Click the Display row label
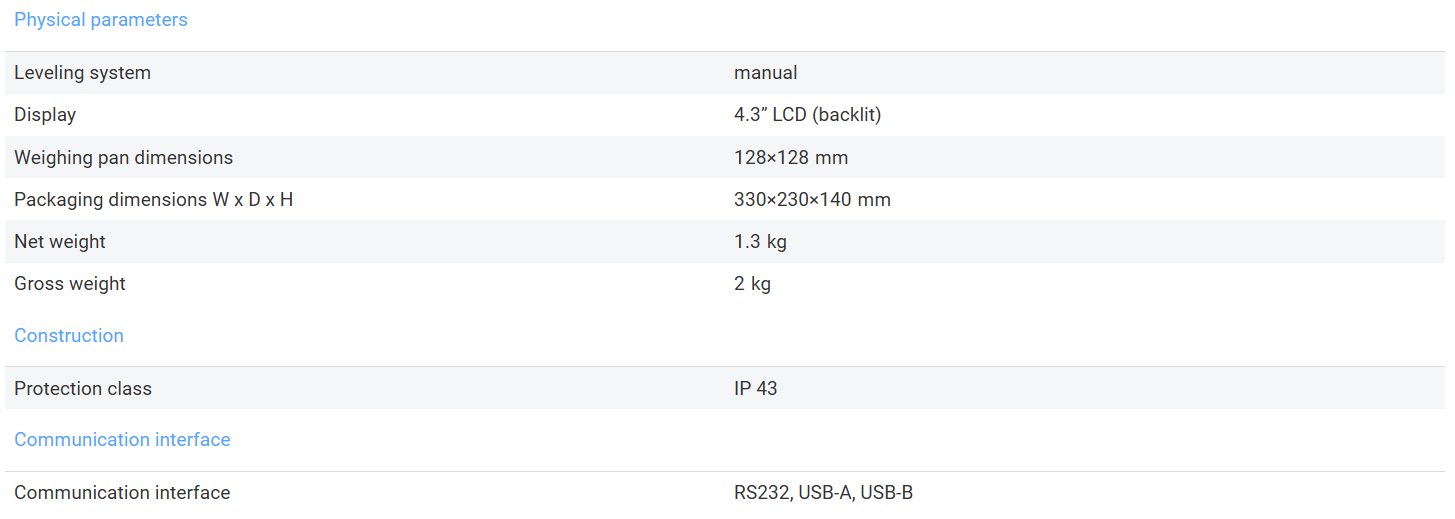 [x=45, y=115]
